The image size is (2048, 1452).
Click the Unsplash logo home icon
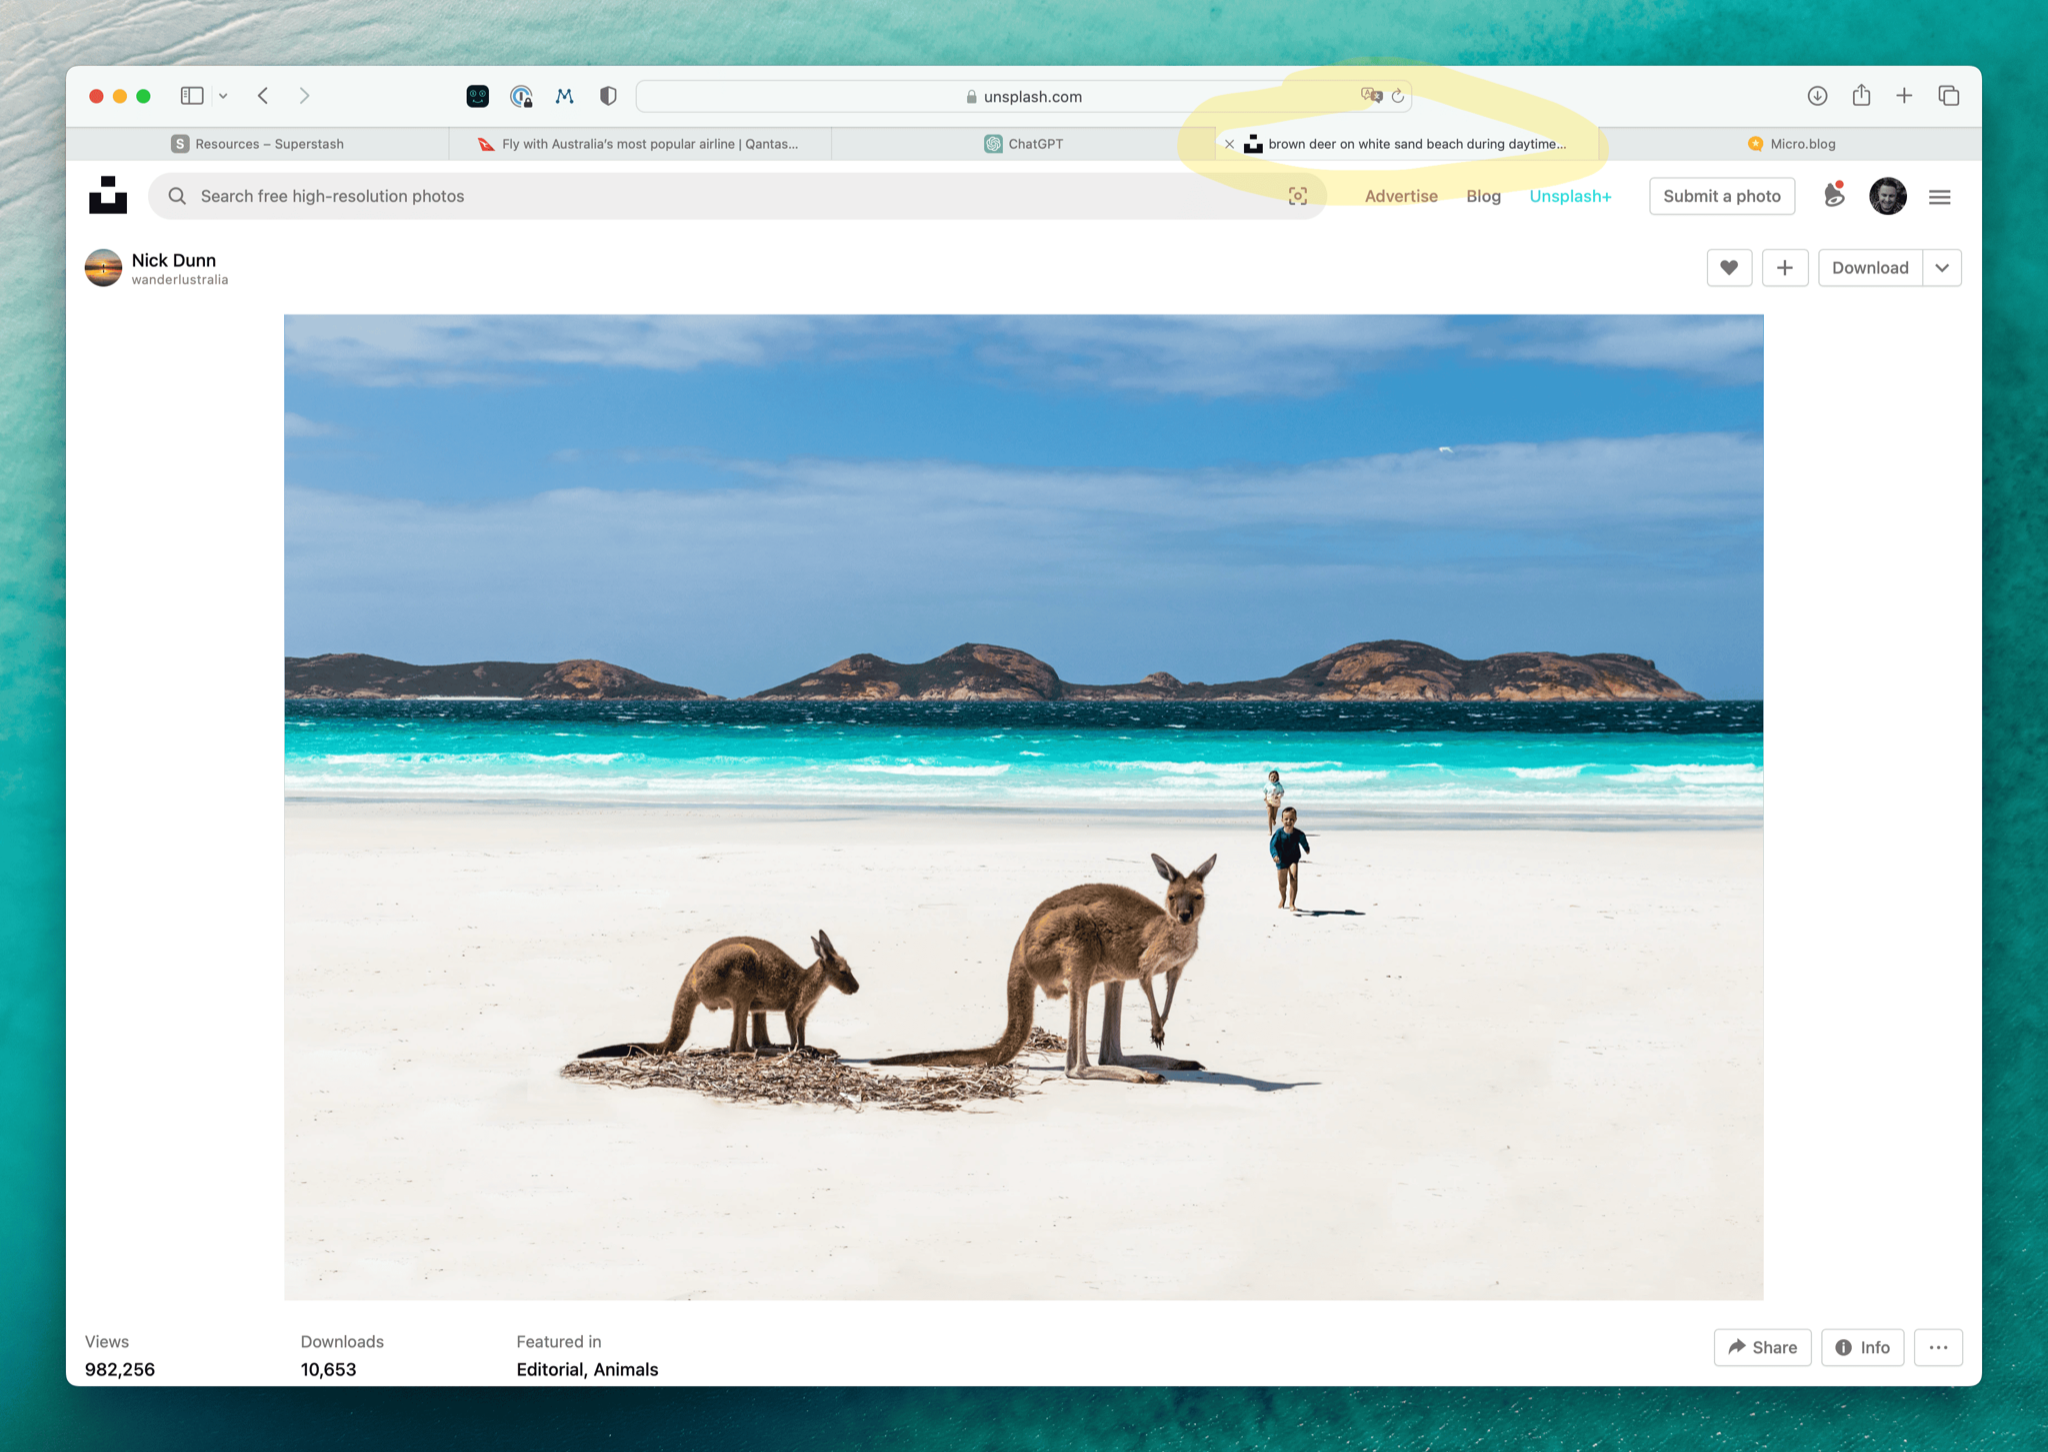click(108, 196)
